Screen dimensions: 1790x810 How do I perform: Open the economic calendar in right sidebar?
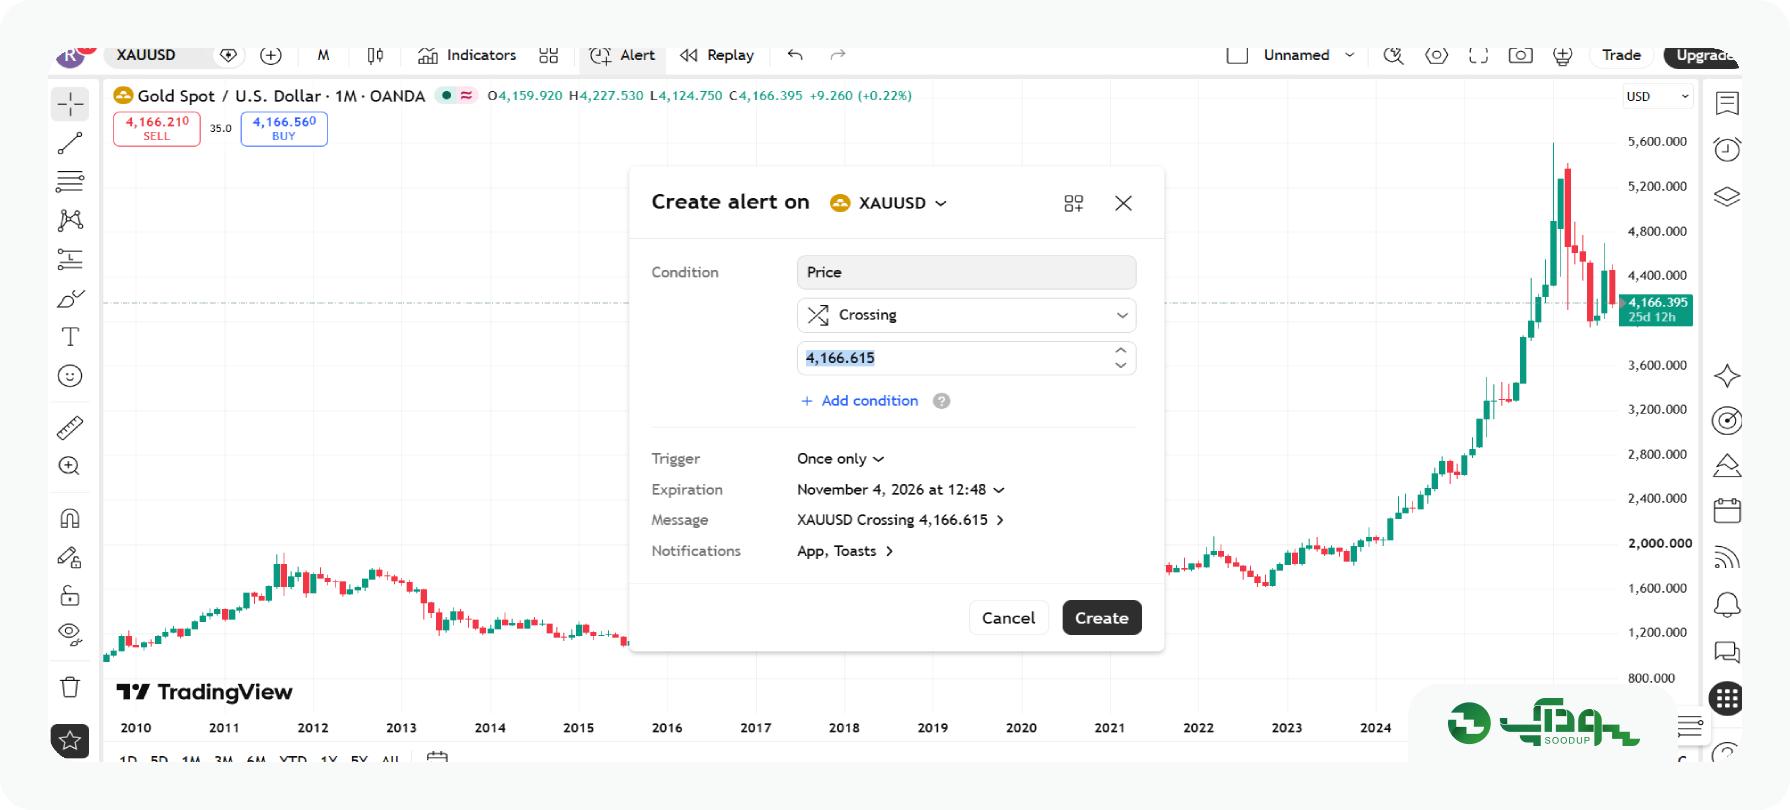[1727, 510]
